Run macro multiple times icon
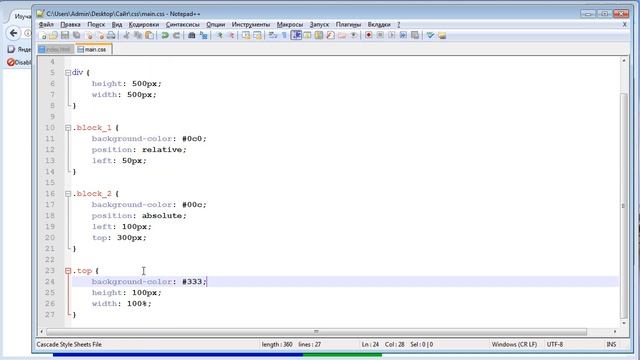Image resolution: width=640 pixels, height=360 pixels. coord(403,36)
